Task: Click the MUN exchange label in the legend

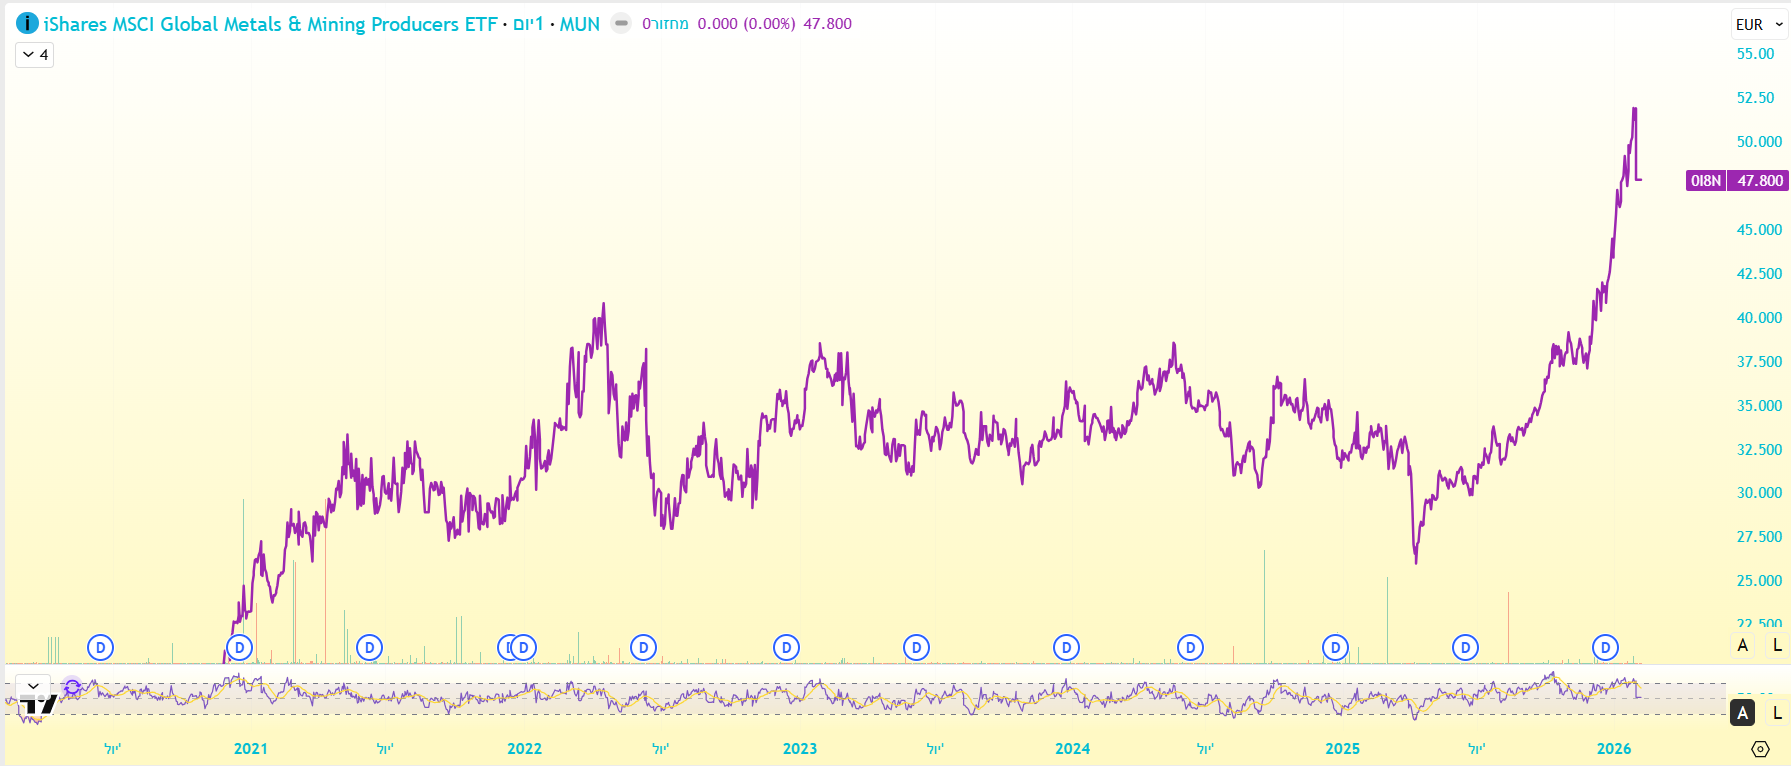Action: pyautogui.click(x=580, y=24)
